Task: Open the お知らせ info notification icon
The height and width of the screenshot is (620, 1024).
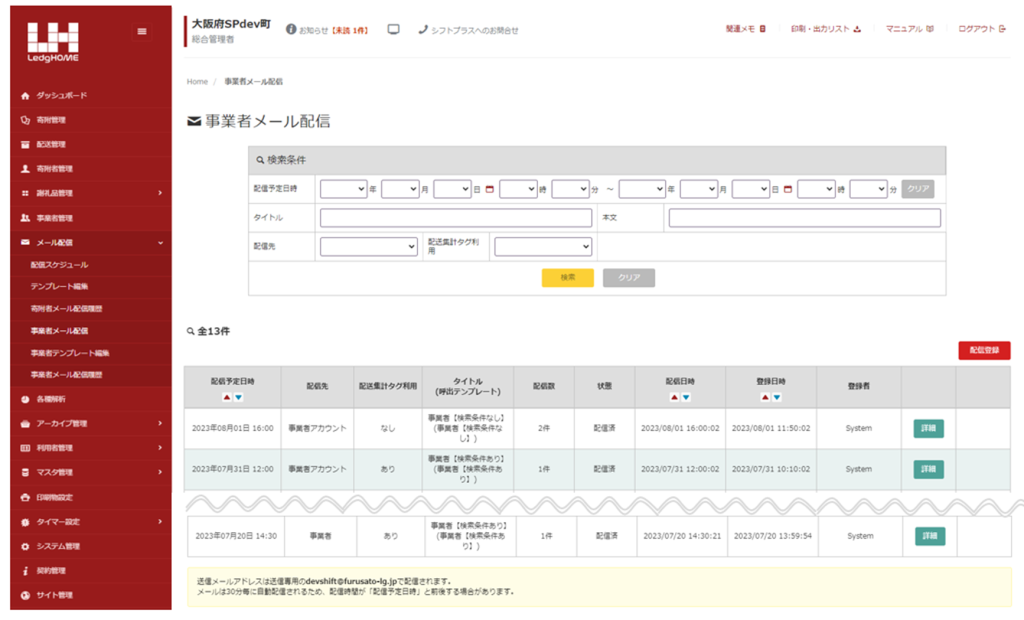Action: tap(291, 30)
